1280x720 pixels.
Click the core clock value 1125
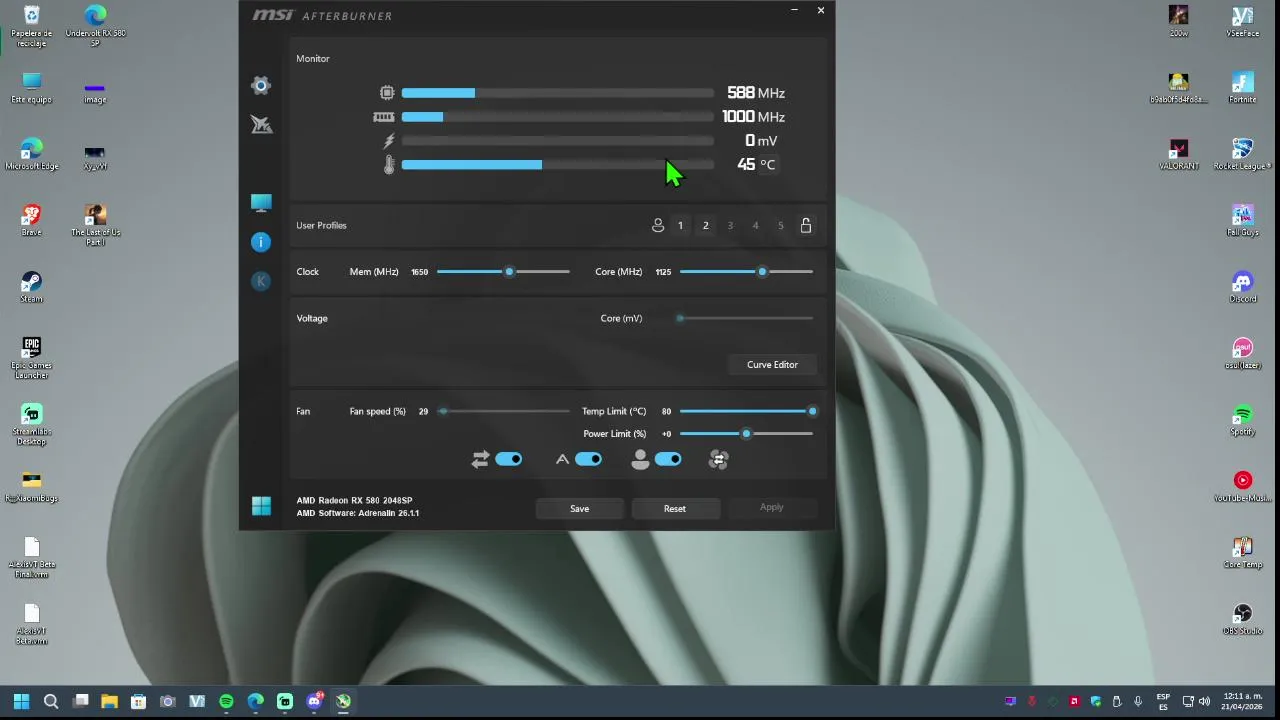663,272
